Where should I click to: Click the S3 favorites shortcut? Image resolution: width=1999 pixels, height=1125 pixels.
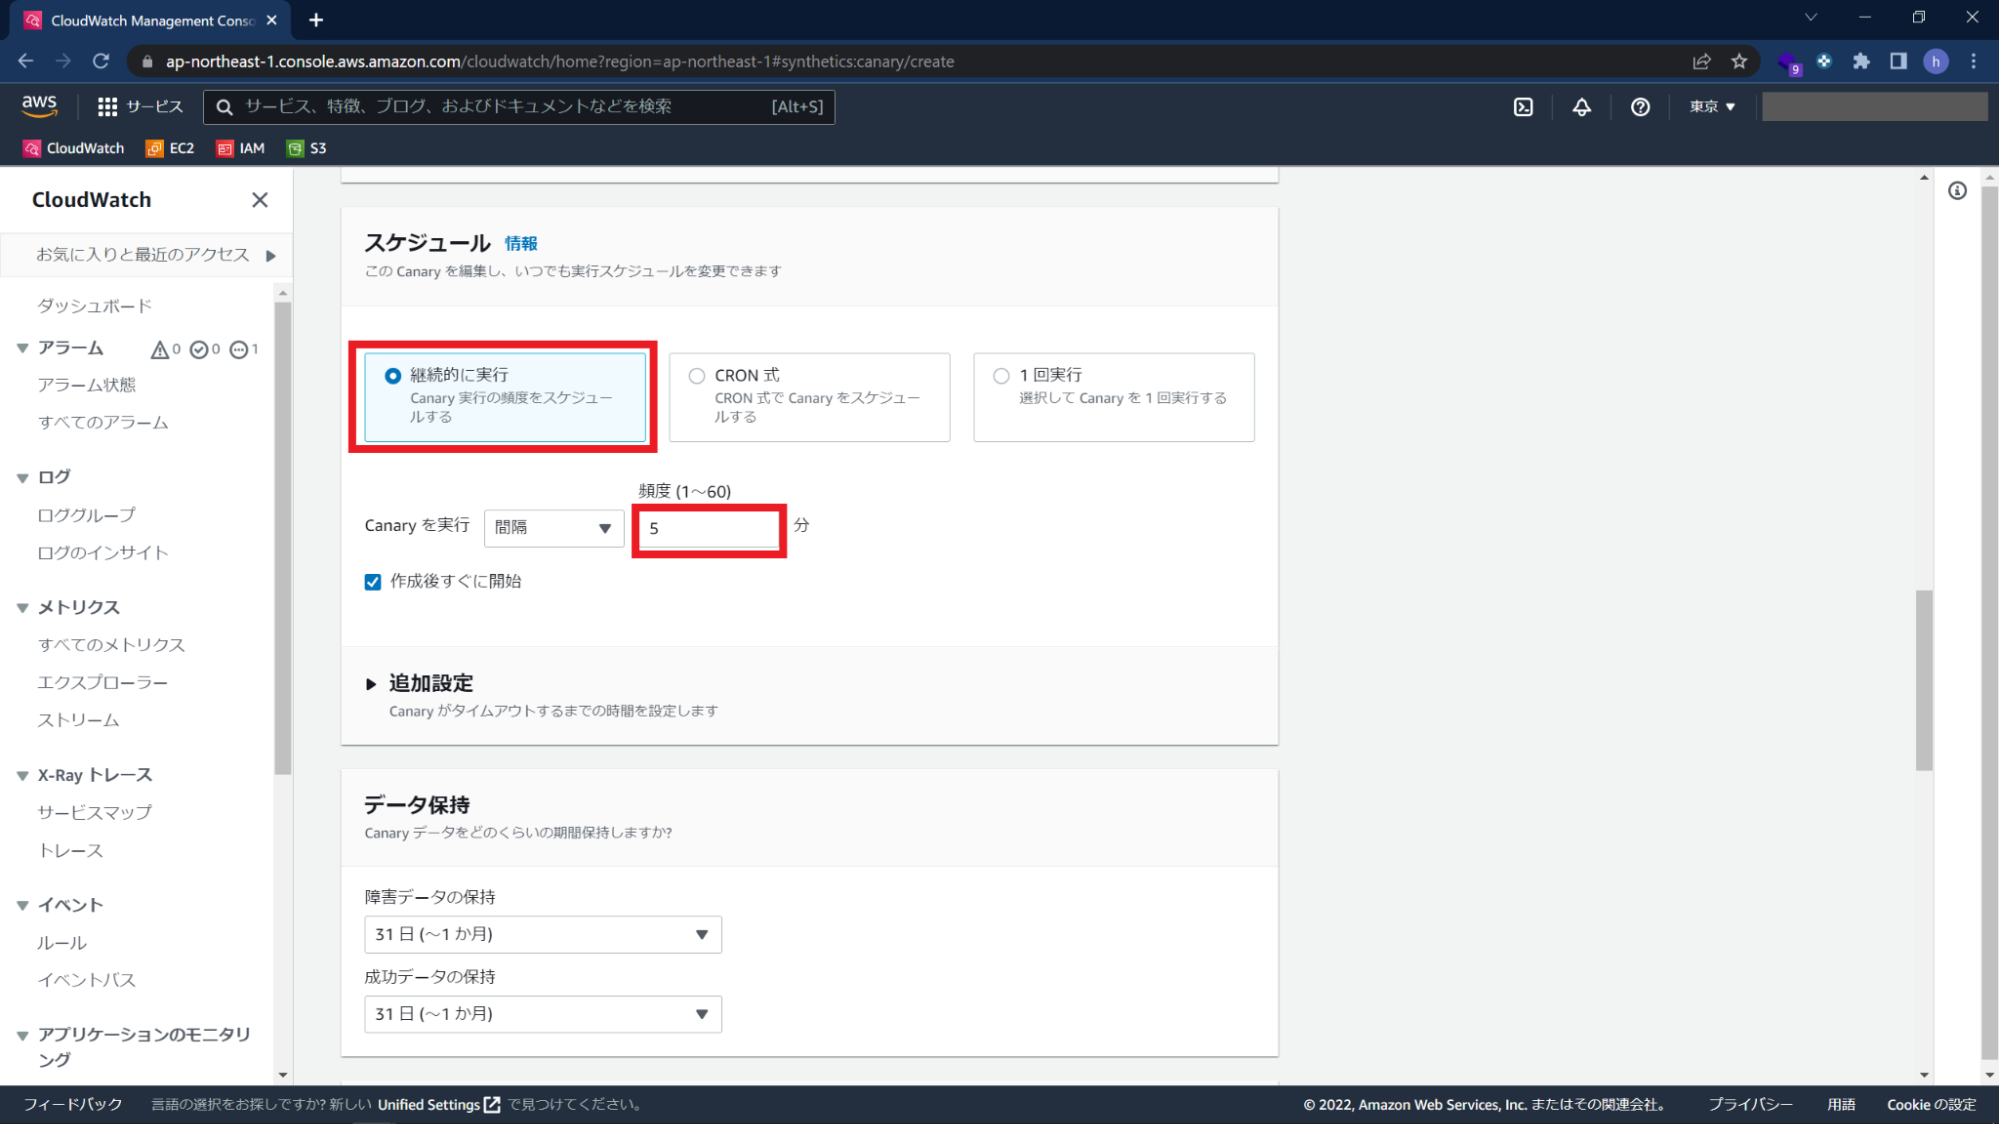307,148
